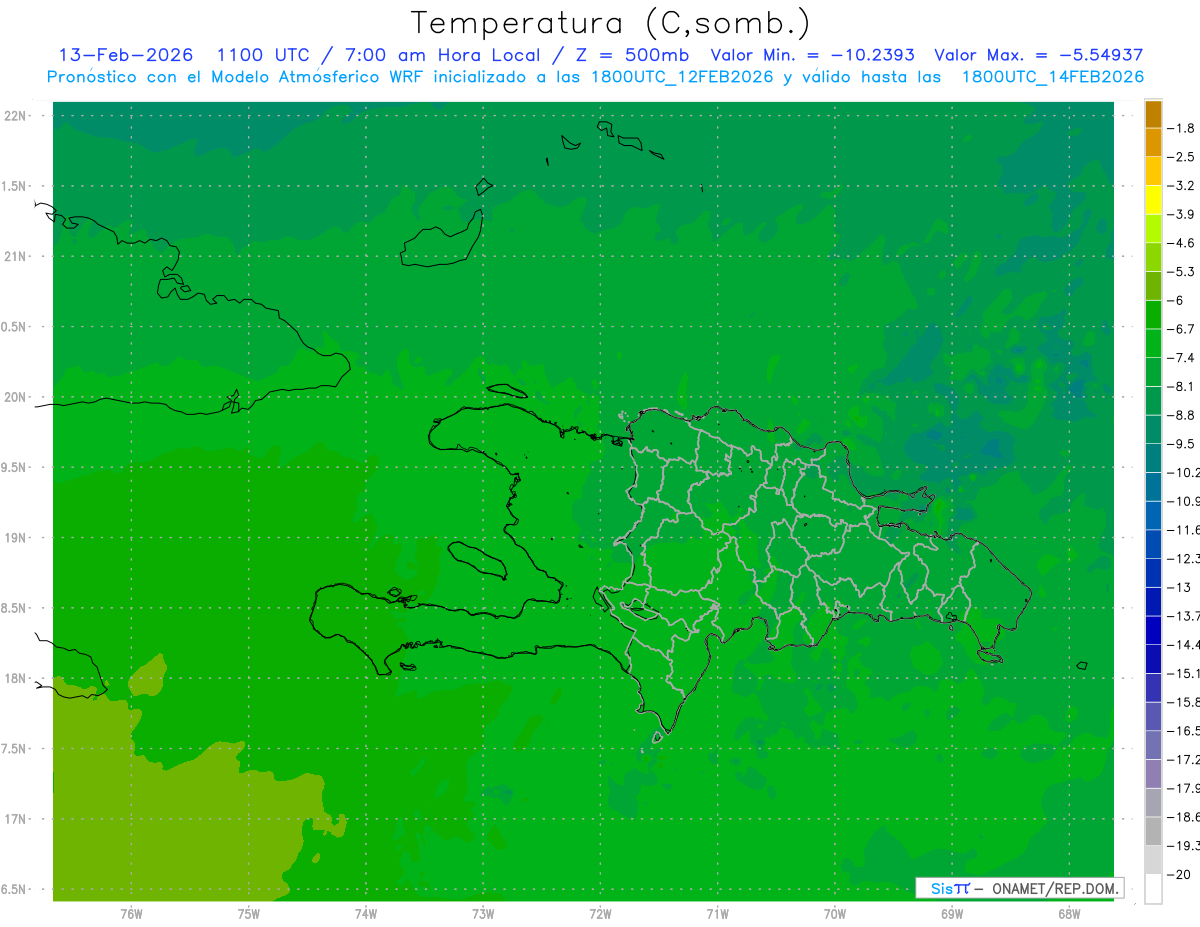Click the 74W longitude label
The image size is (1200, 927).
point(365,914)
